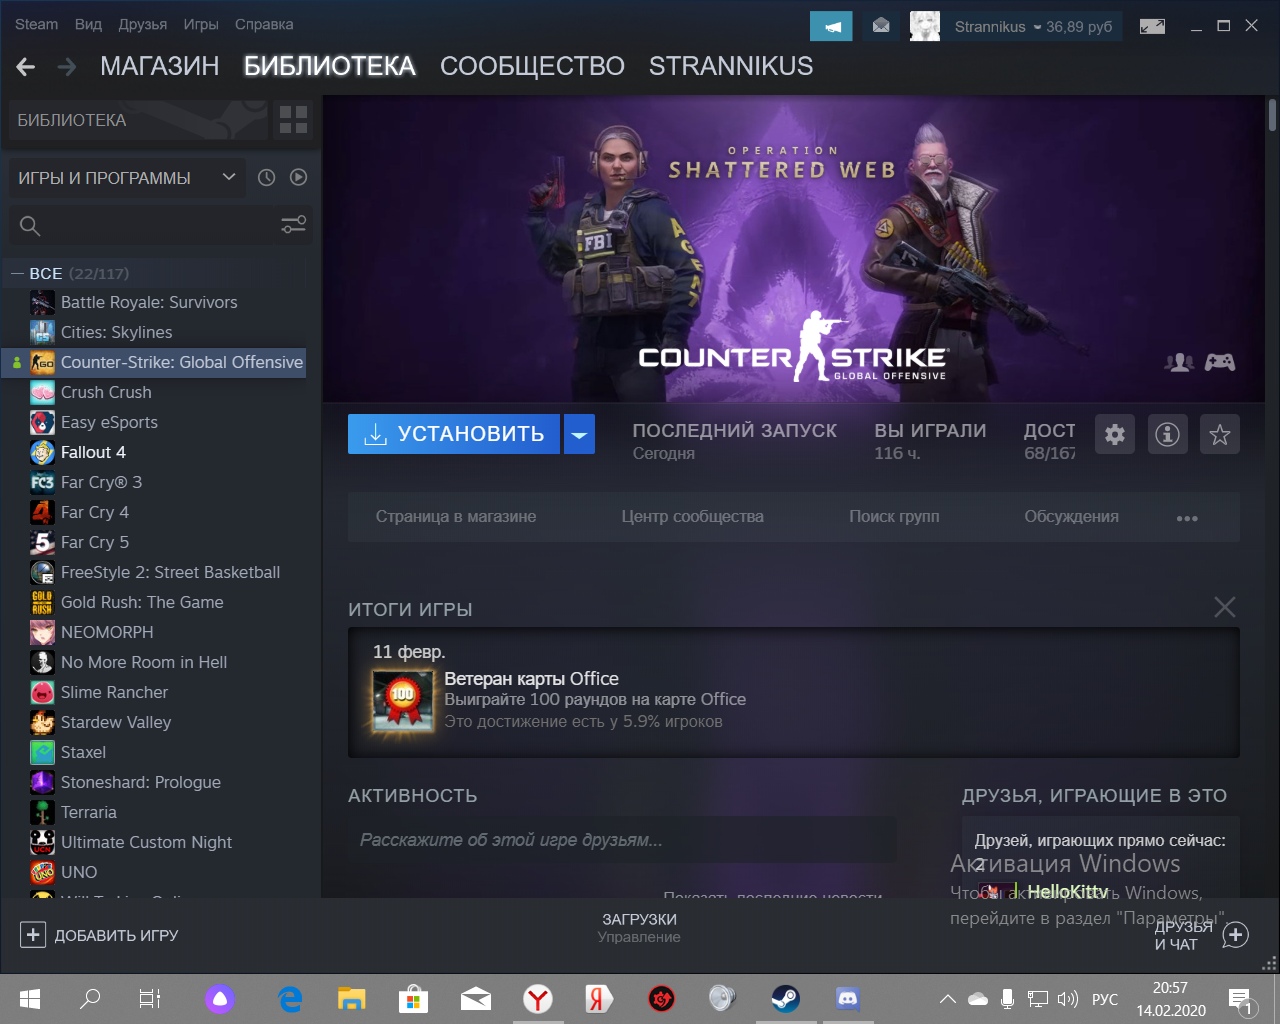Click the Strannikus profile avatar
Screen dimensions: 1280x1024
point(925,26)
